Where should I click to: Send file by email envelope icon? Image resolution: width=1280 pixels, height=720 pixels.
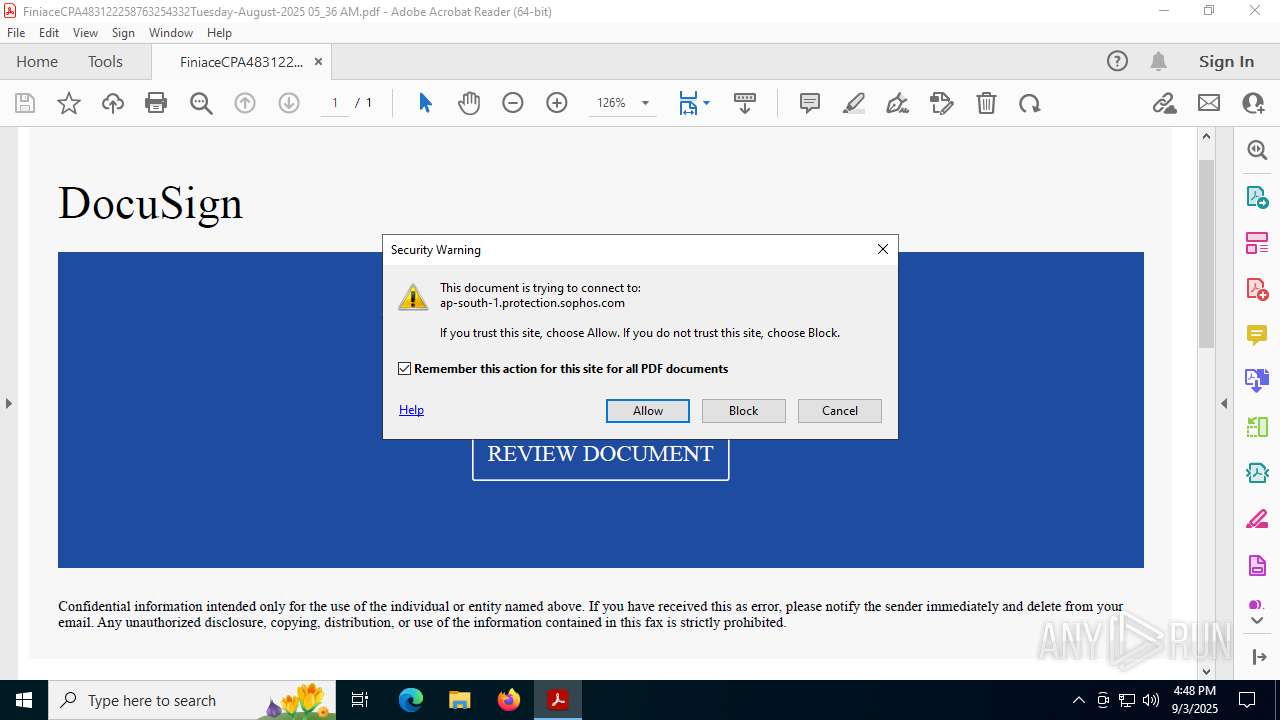1209,103
